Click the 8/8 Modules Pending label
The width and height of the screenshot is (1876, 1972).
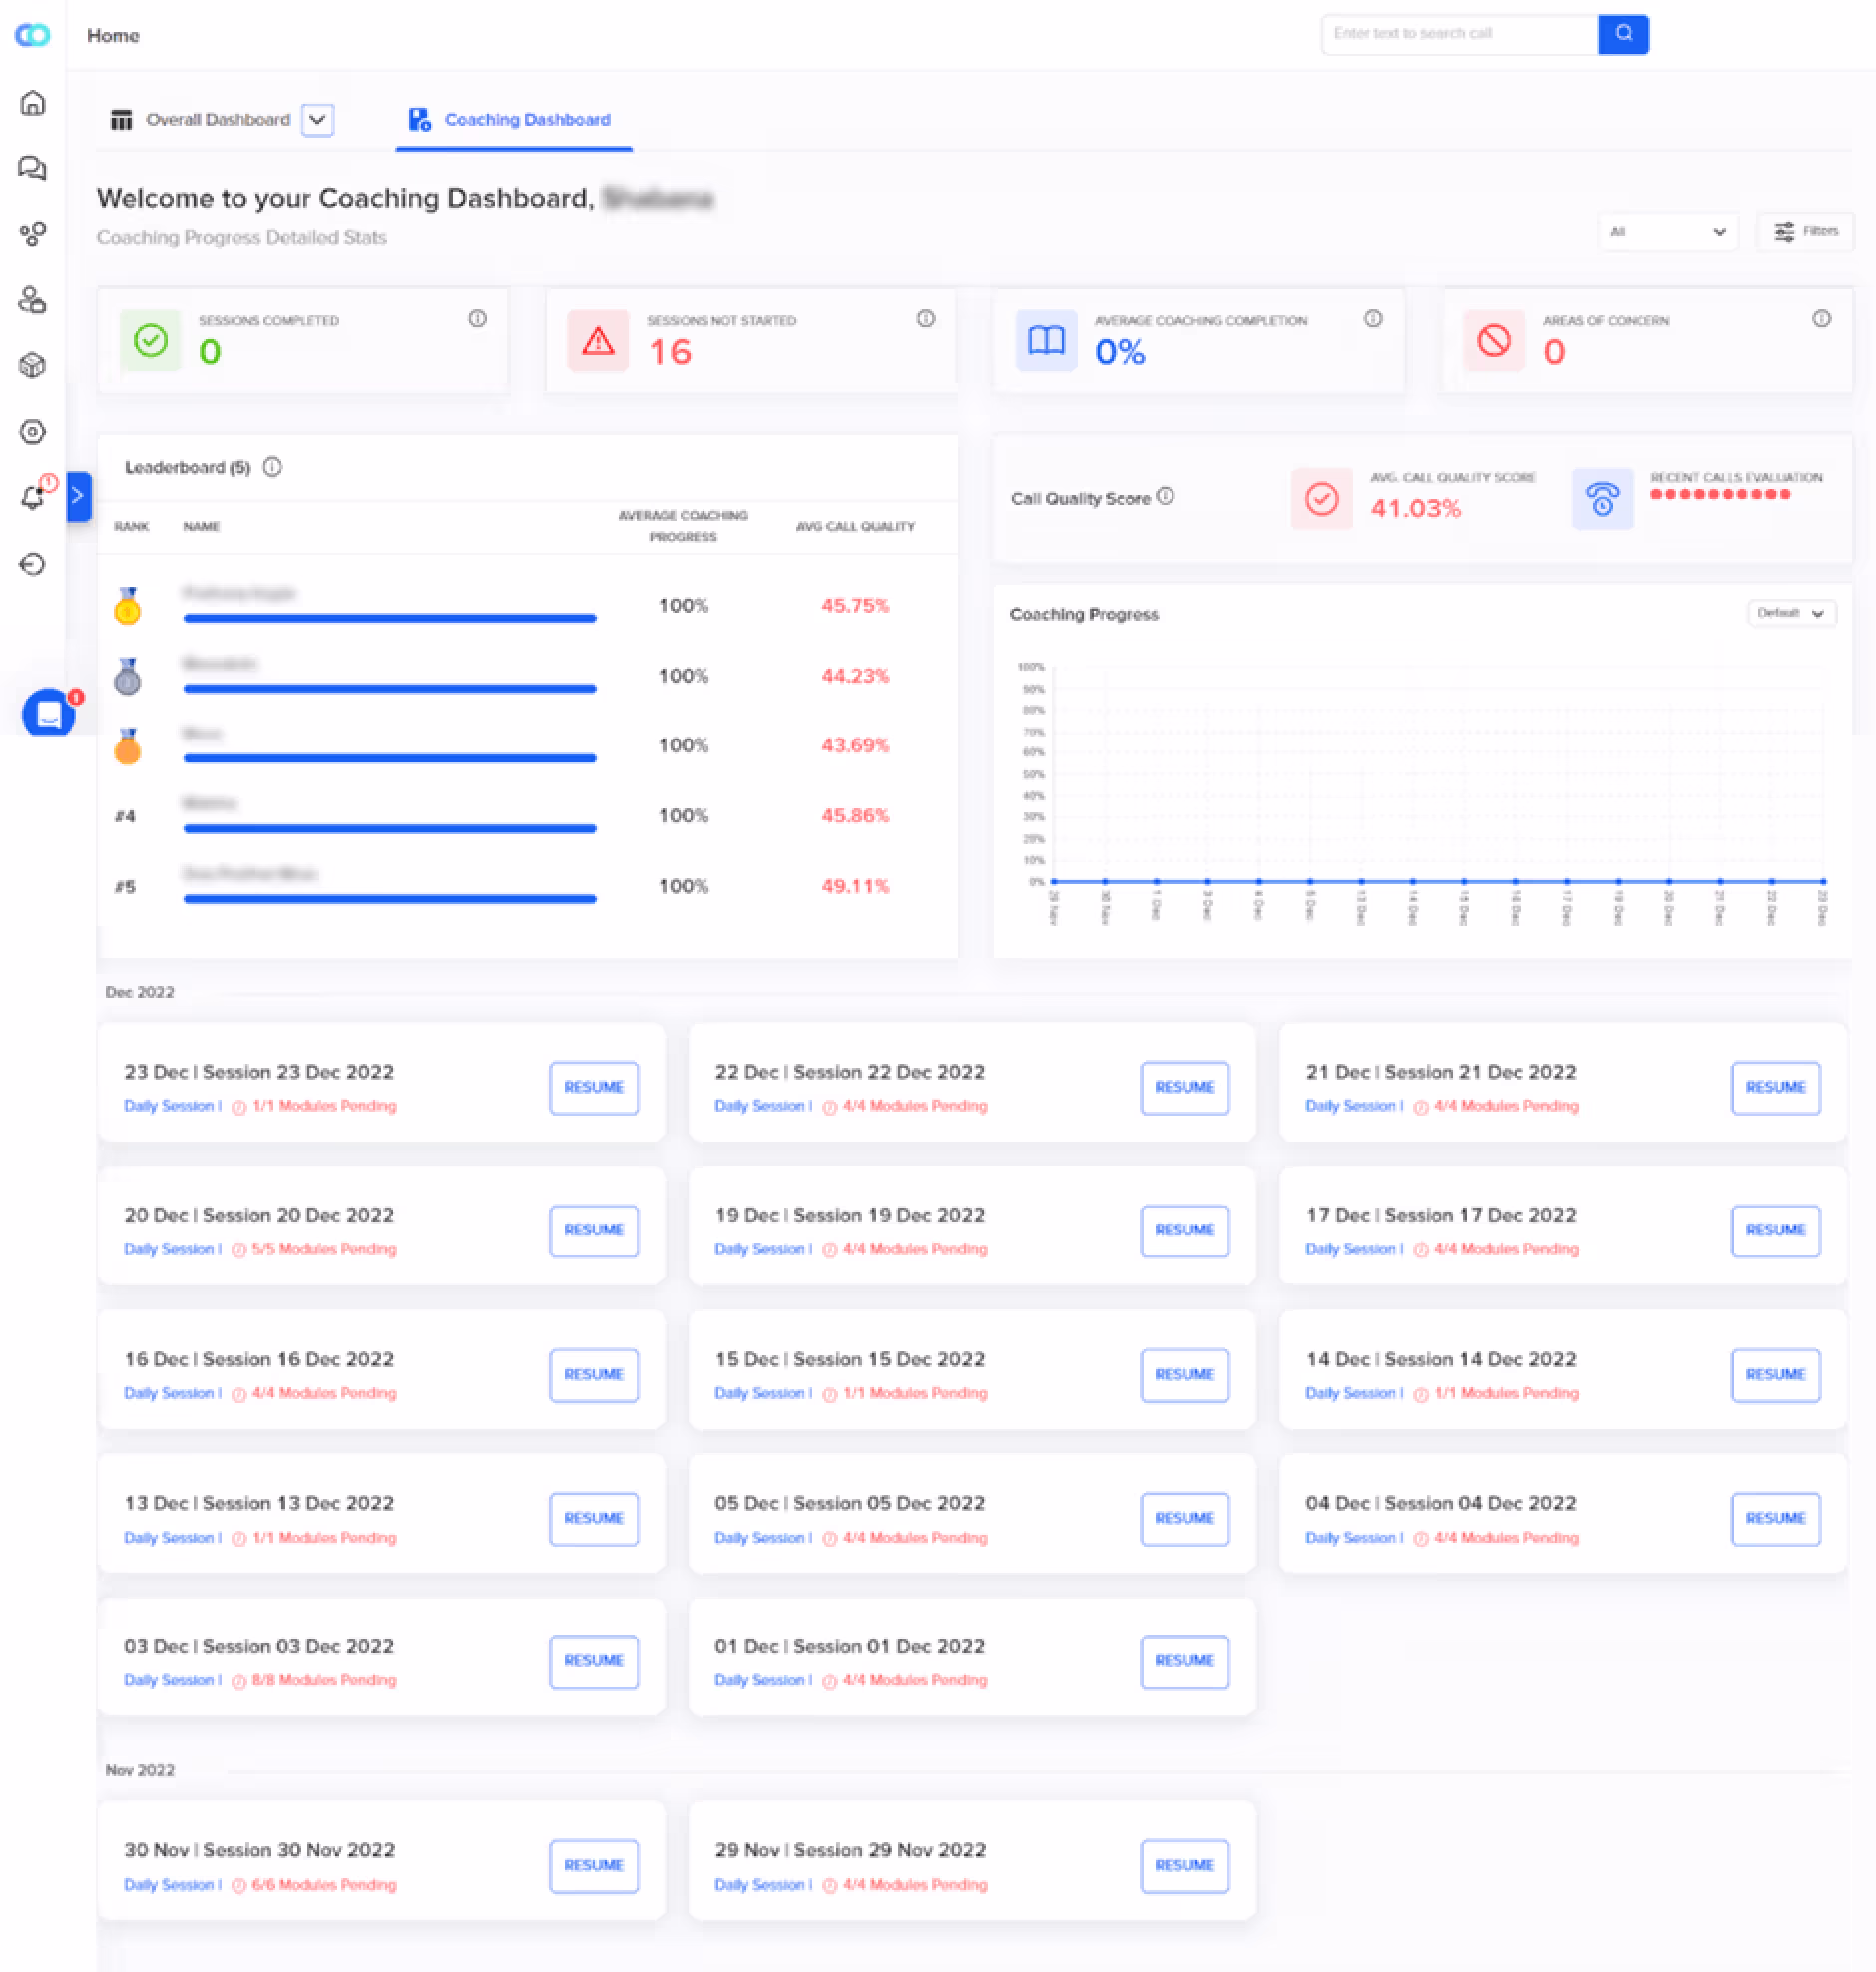tap(324, 1680)
